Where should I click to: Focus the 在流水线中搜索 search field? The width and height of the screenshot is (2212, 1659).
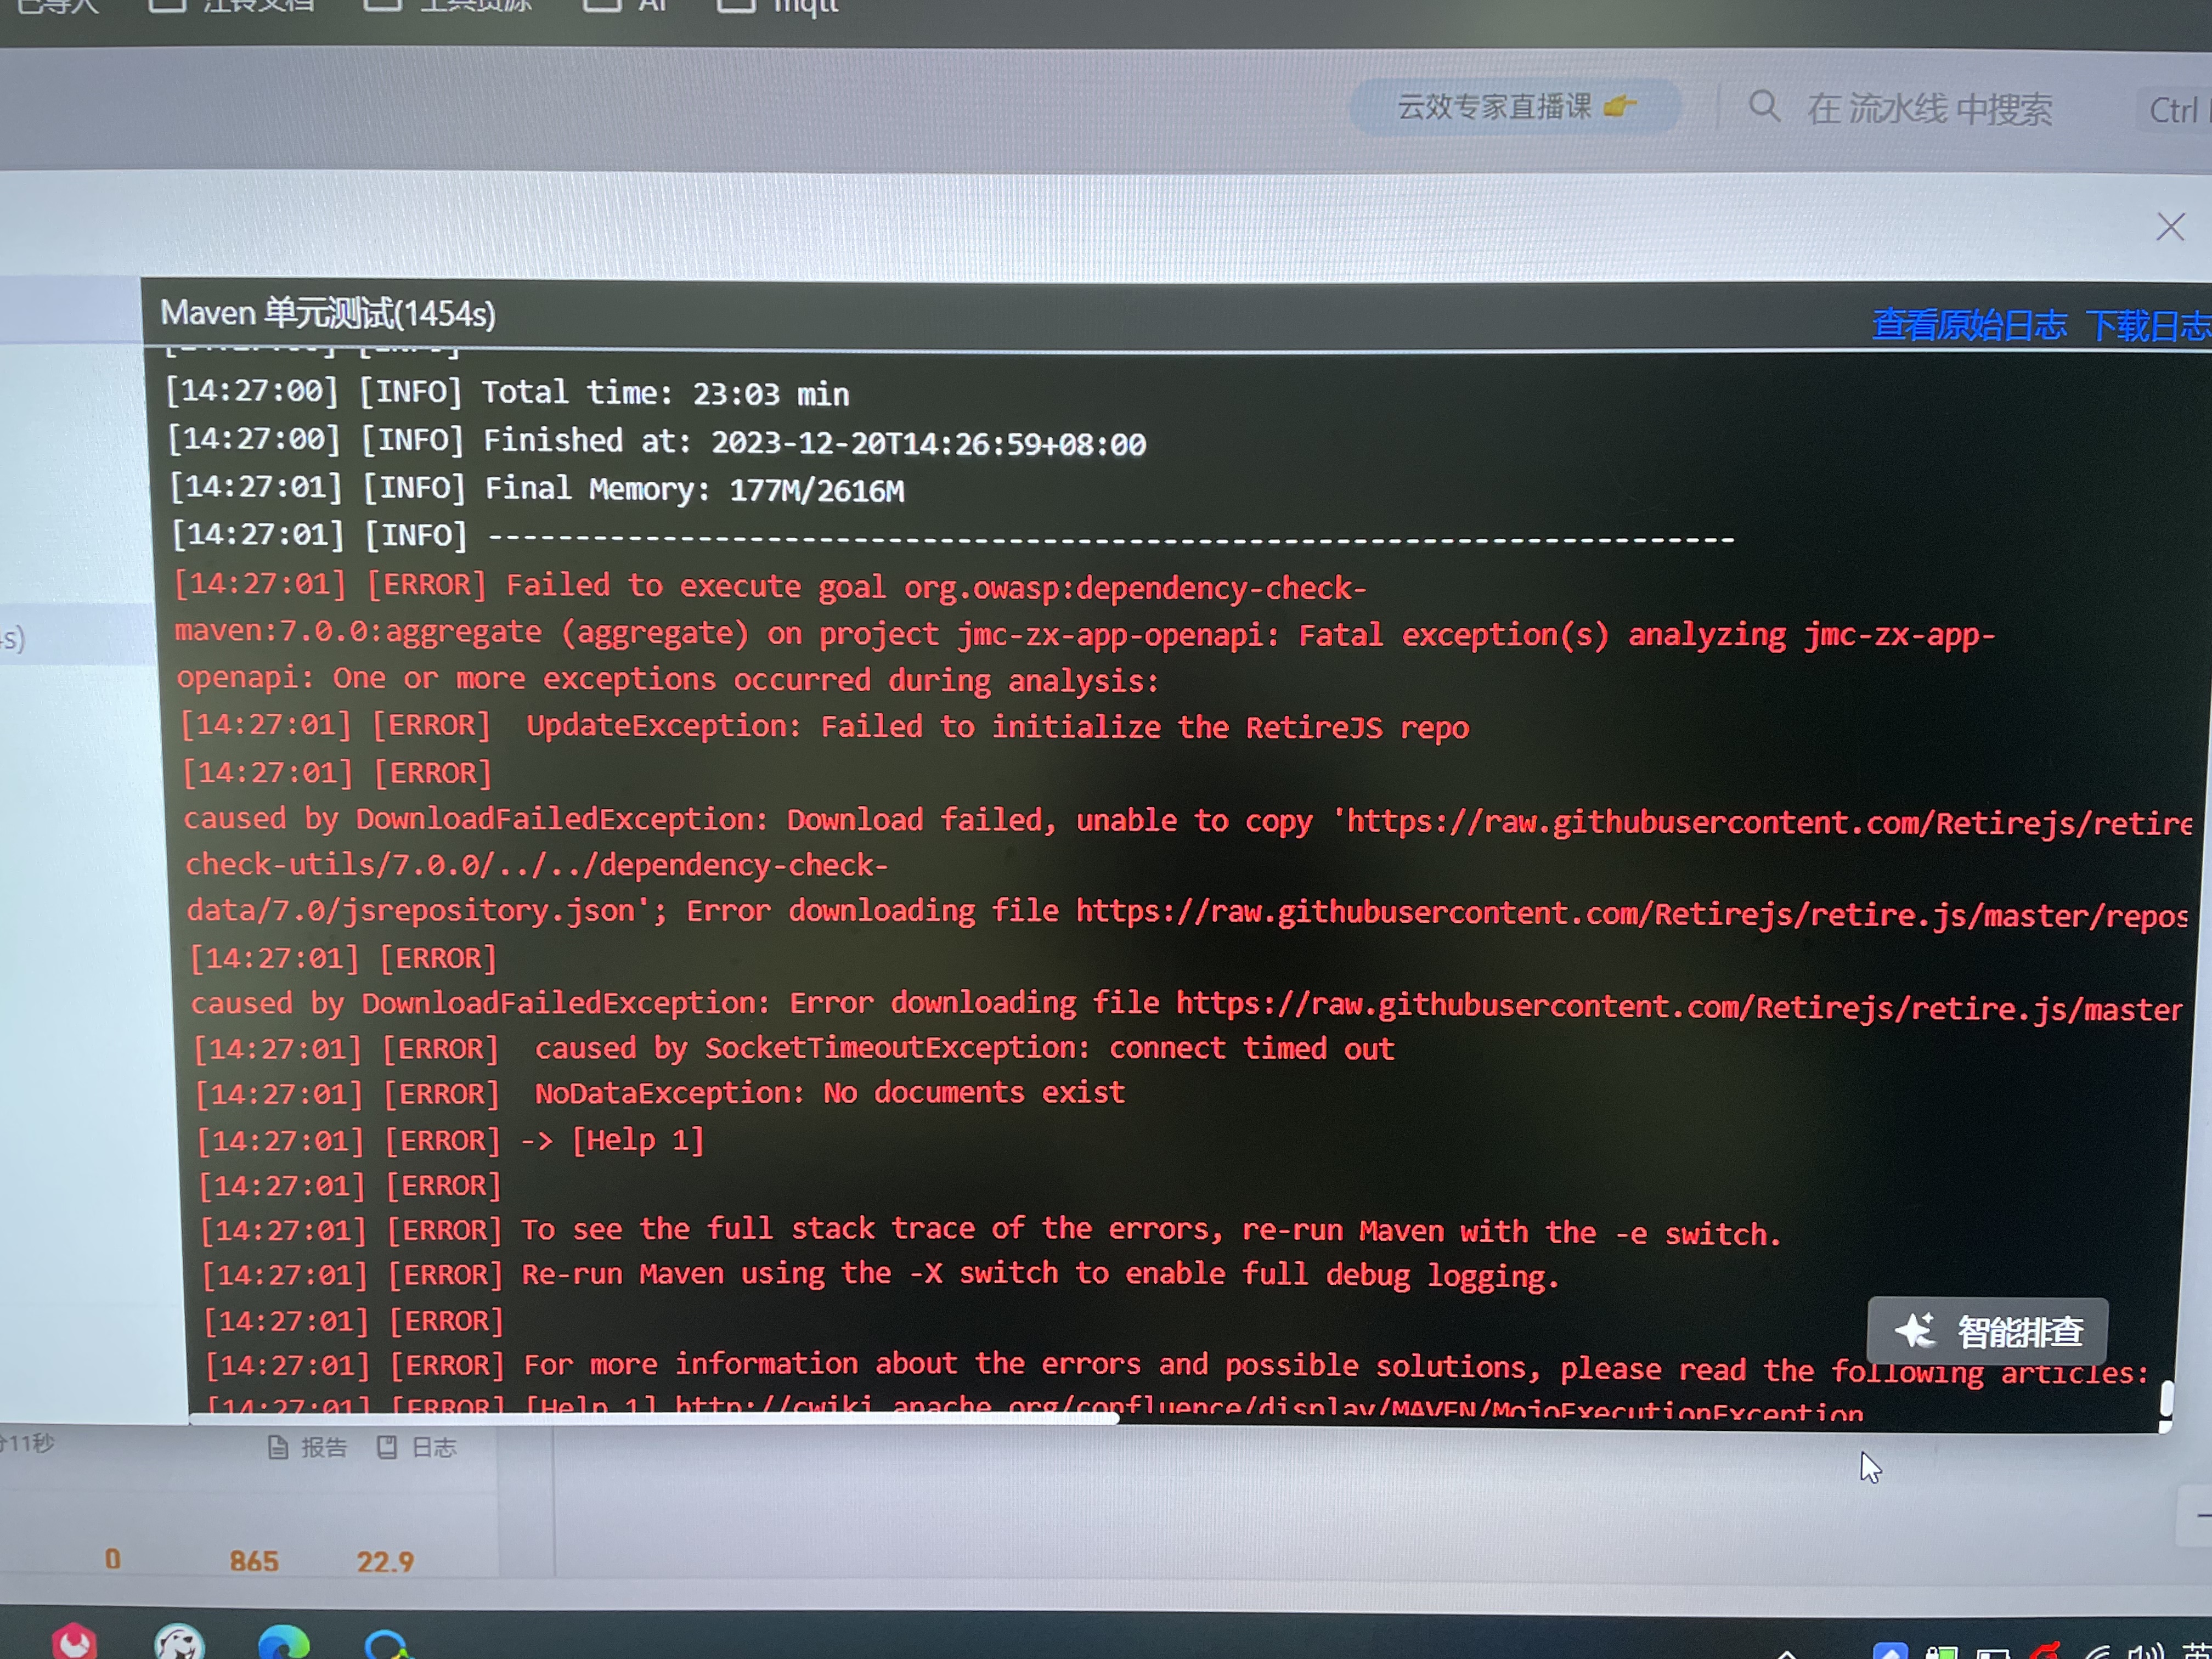(1929, 109)
